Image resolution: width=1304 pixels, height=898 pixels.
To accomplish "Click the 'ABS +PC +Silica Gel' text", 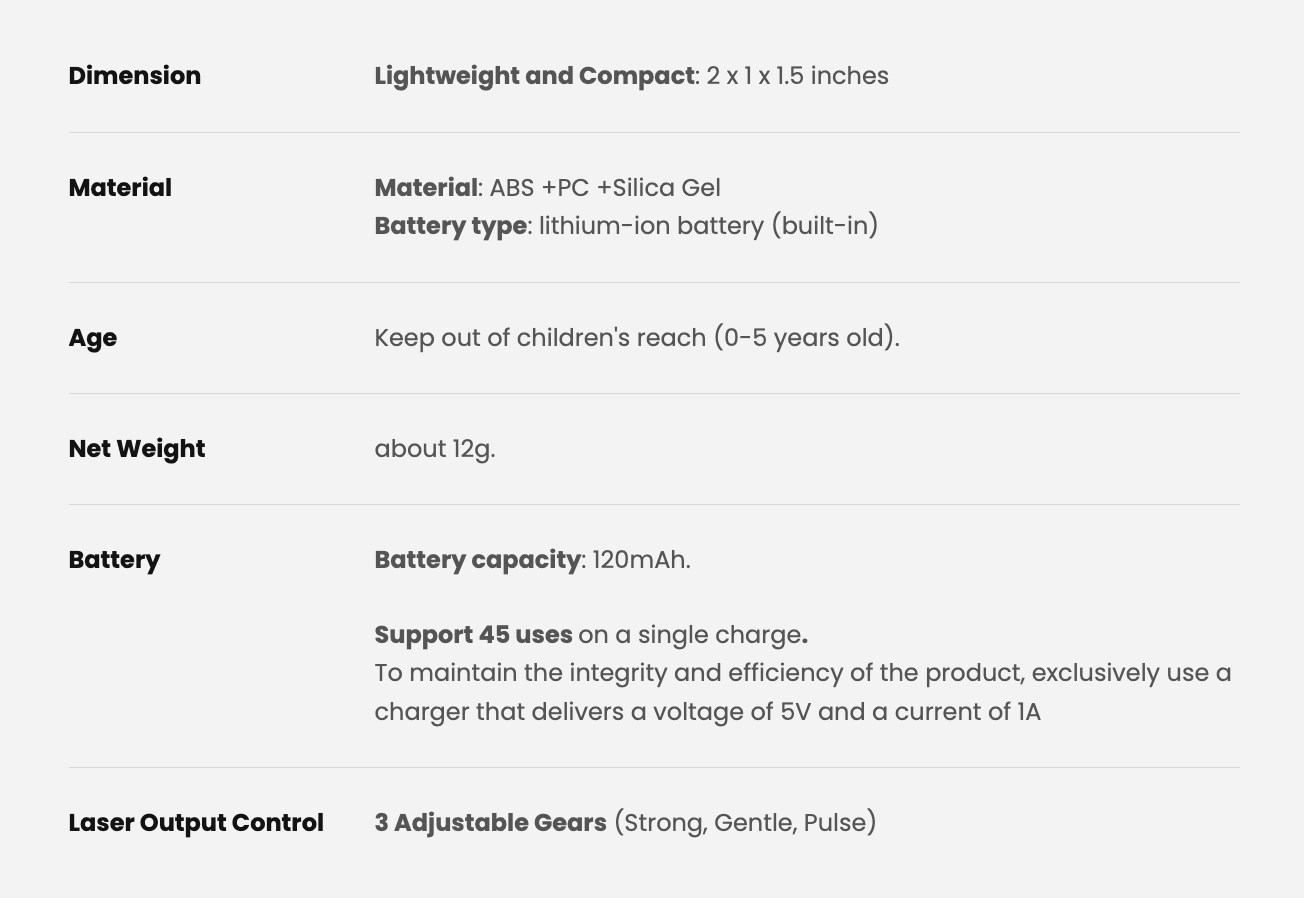I will tap(605, 188).
